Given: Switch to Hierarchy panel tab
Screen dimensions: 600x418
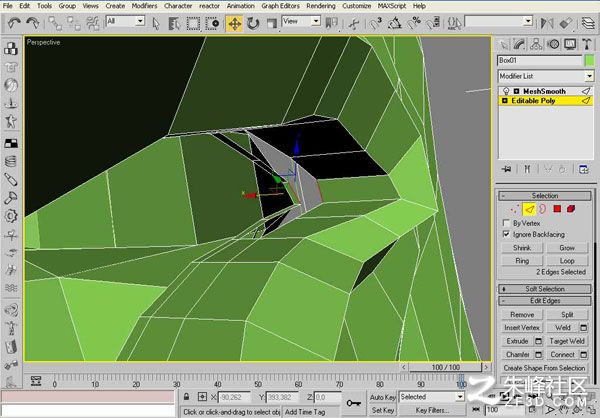Looking at the screenshot, I should pyautogui.click(x=536, y=45).
